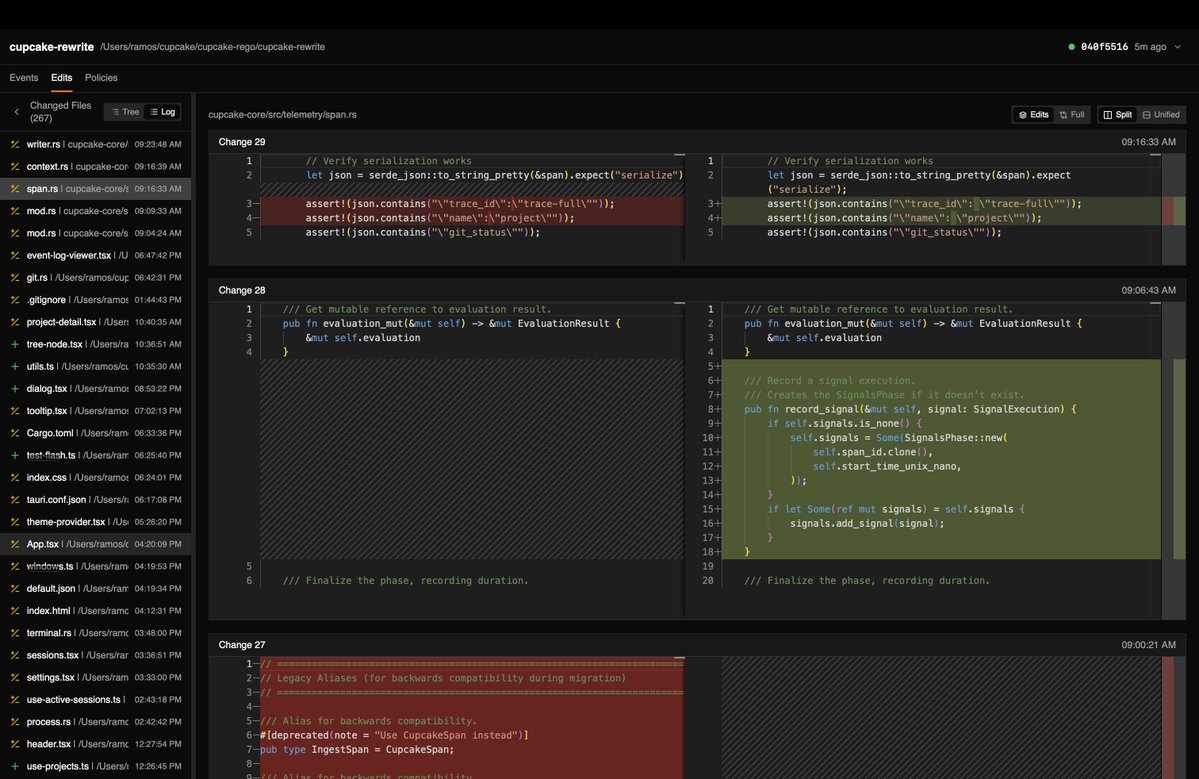Click the modified icon beside Cargo.toml
Viewport: 1199px width, 779px height.
coord(15,433)
